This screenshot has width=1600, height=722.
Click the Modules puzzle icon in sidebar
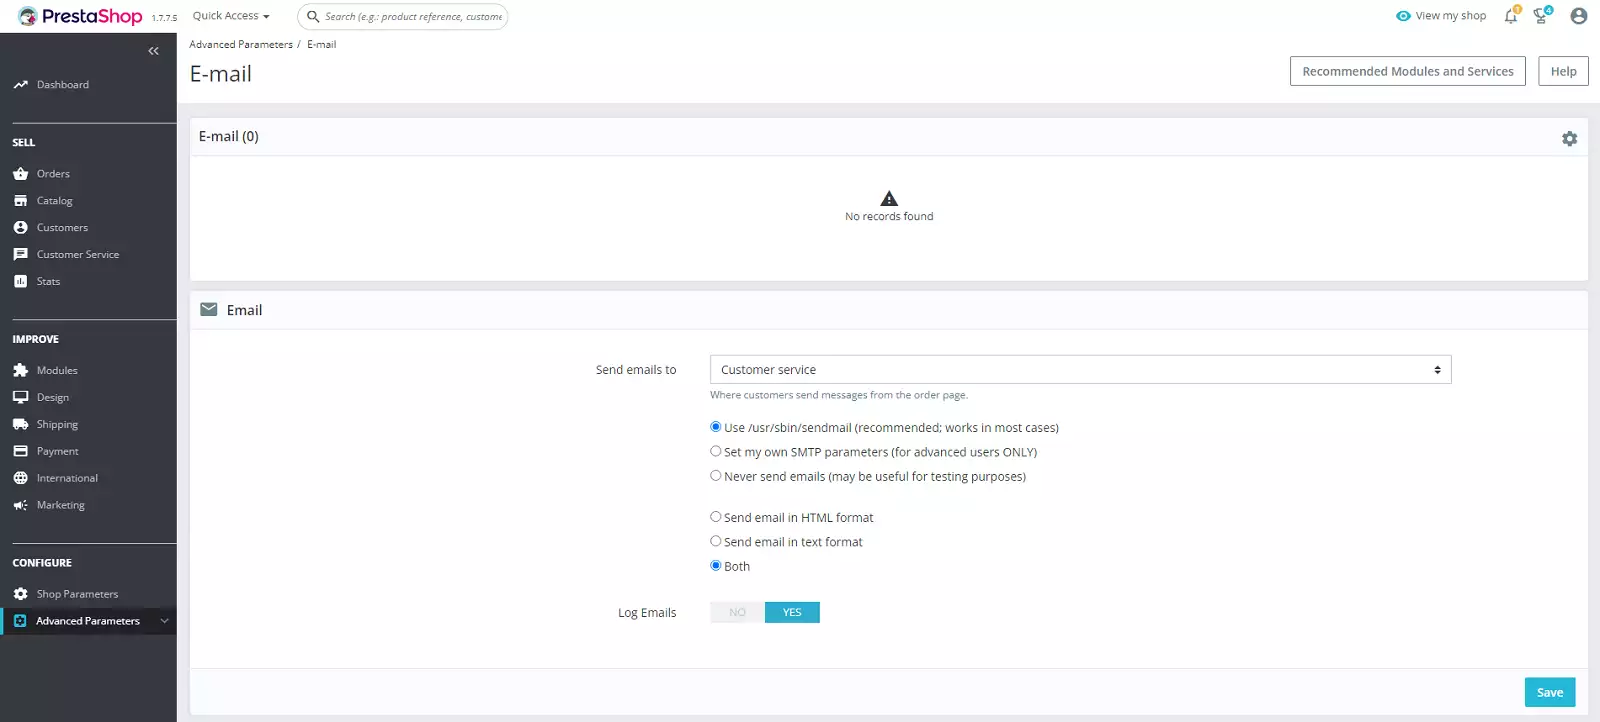[20, 371]
